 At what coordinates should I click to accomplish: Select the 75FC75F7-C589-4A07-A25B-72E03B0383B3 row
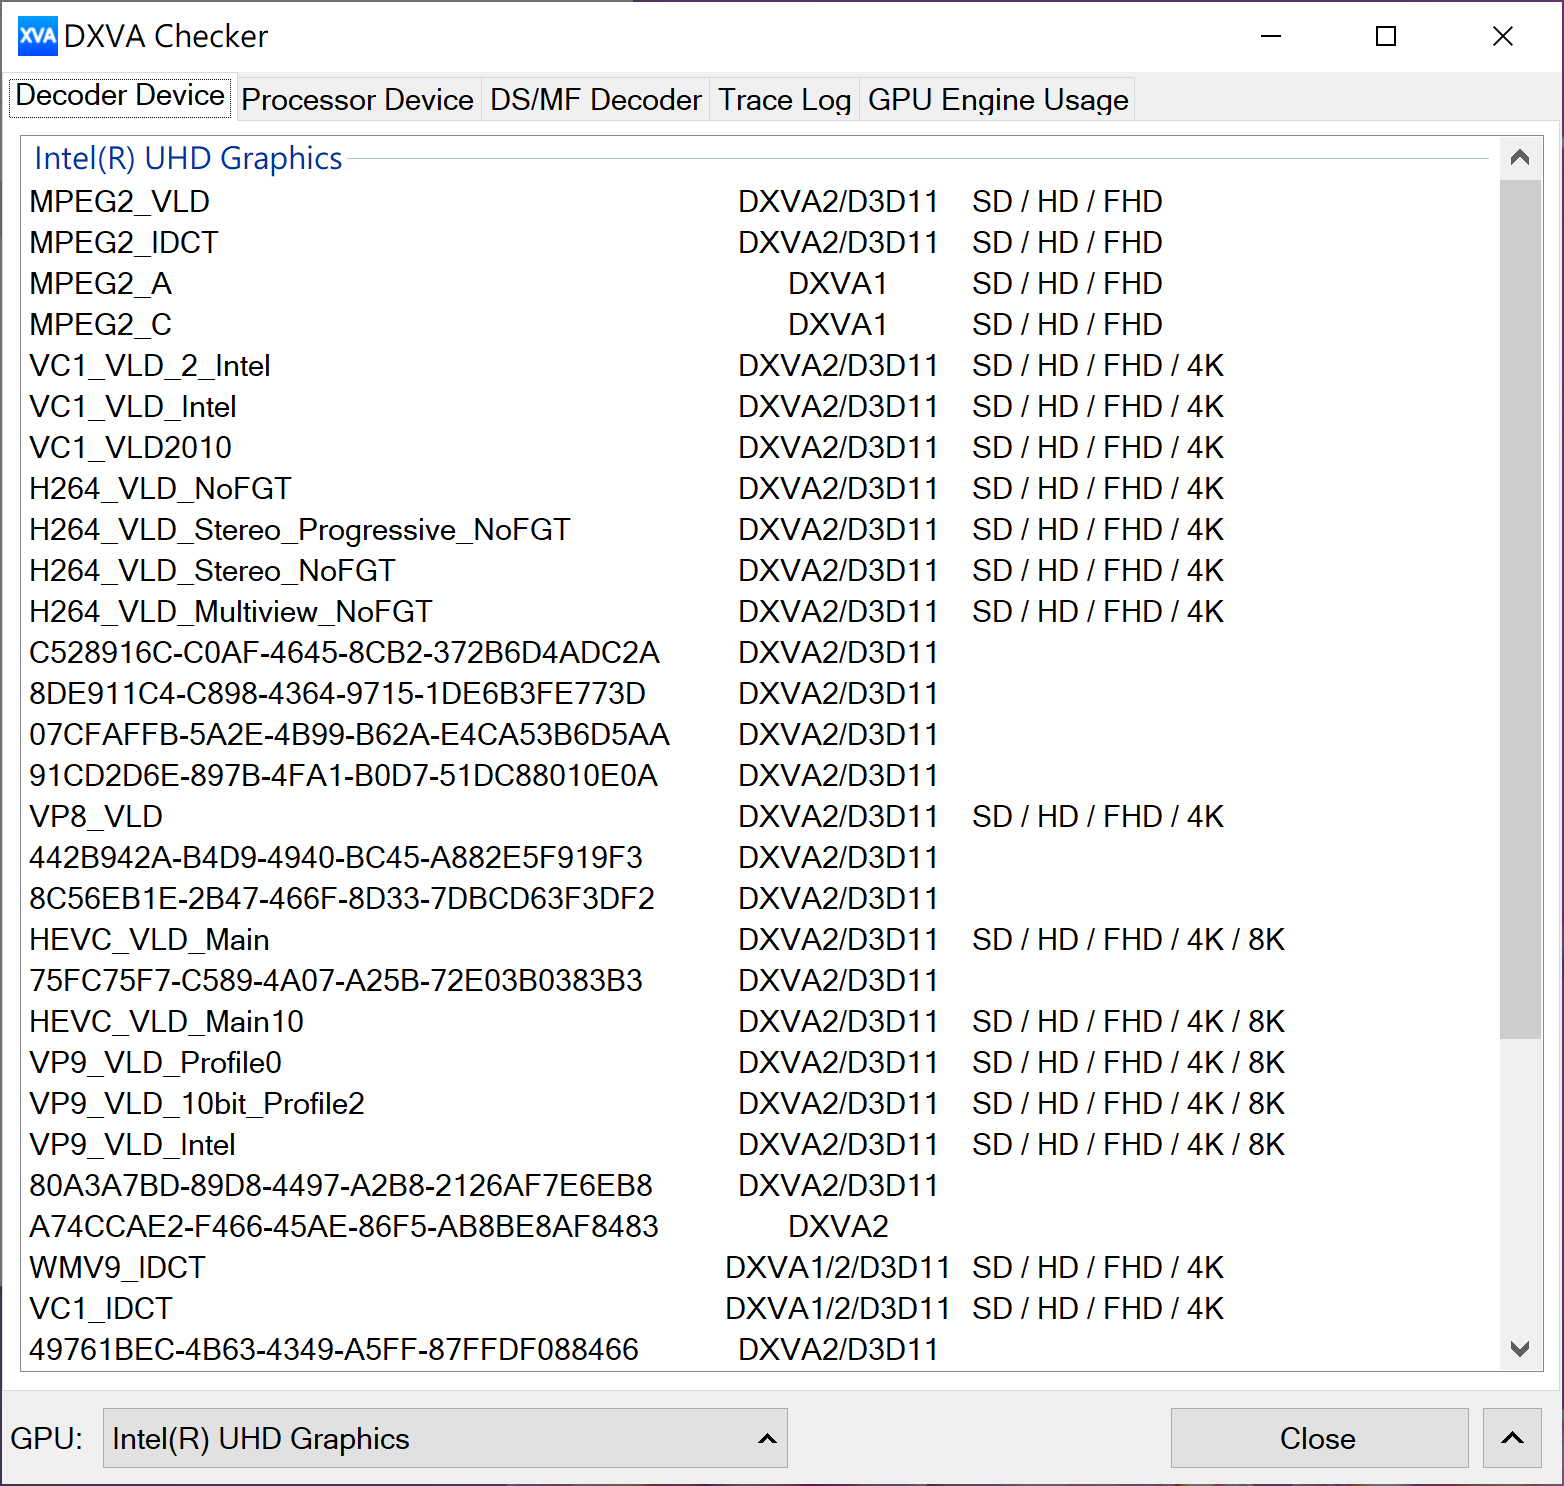(760, 980)
